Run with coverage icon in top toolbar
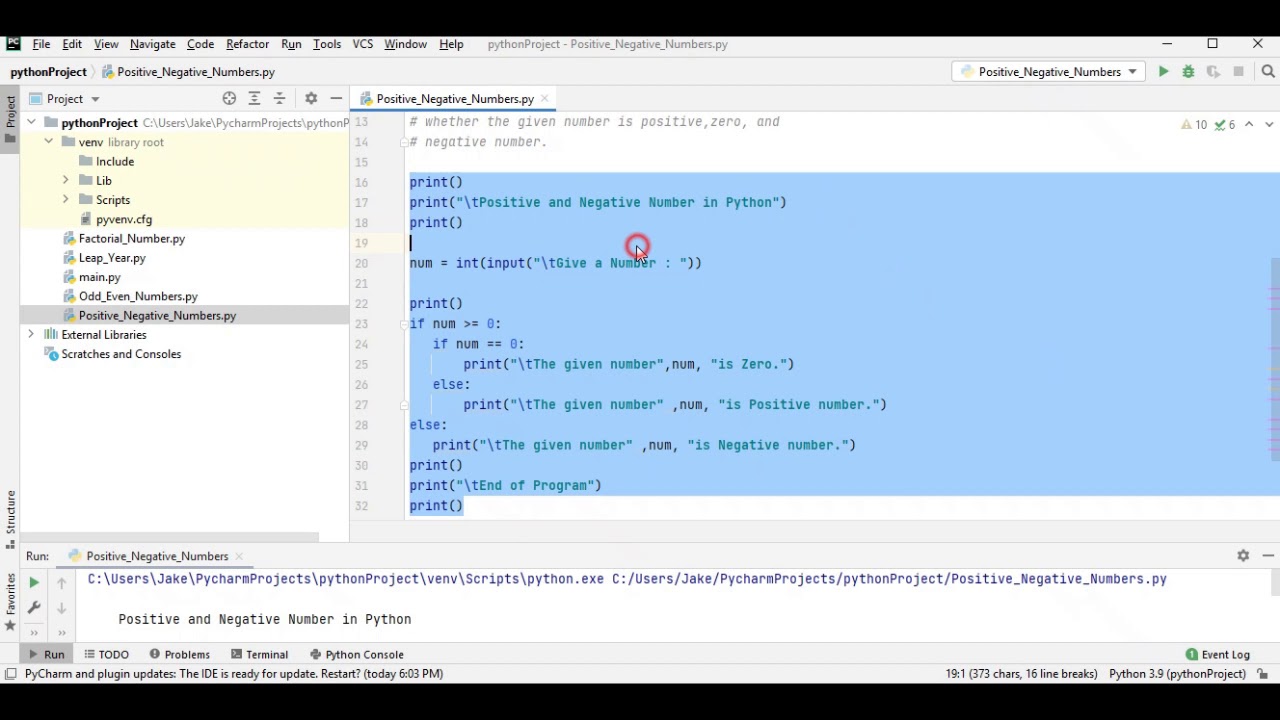 pyautogui.click(x=1213, y=72)
